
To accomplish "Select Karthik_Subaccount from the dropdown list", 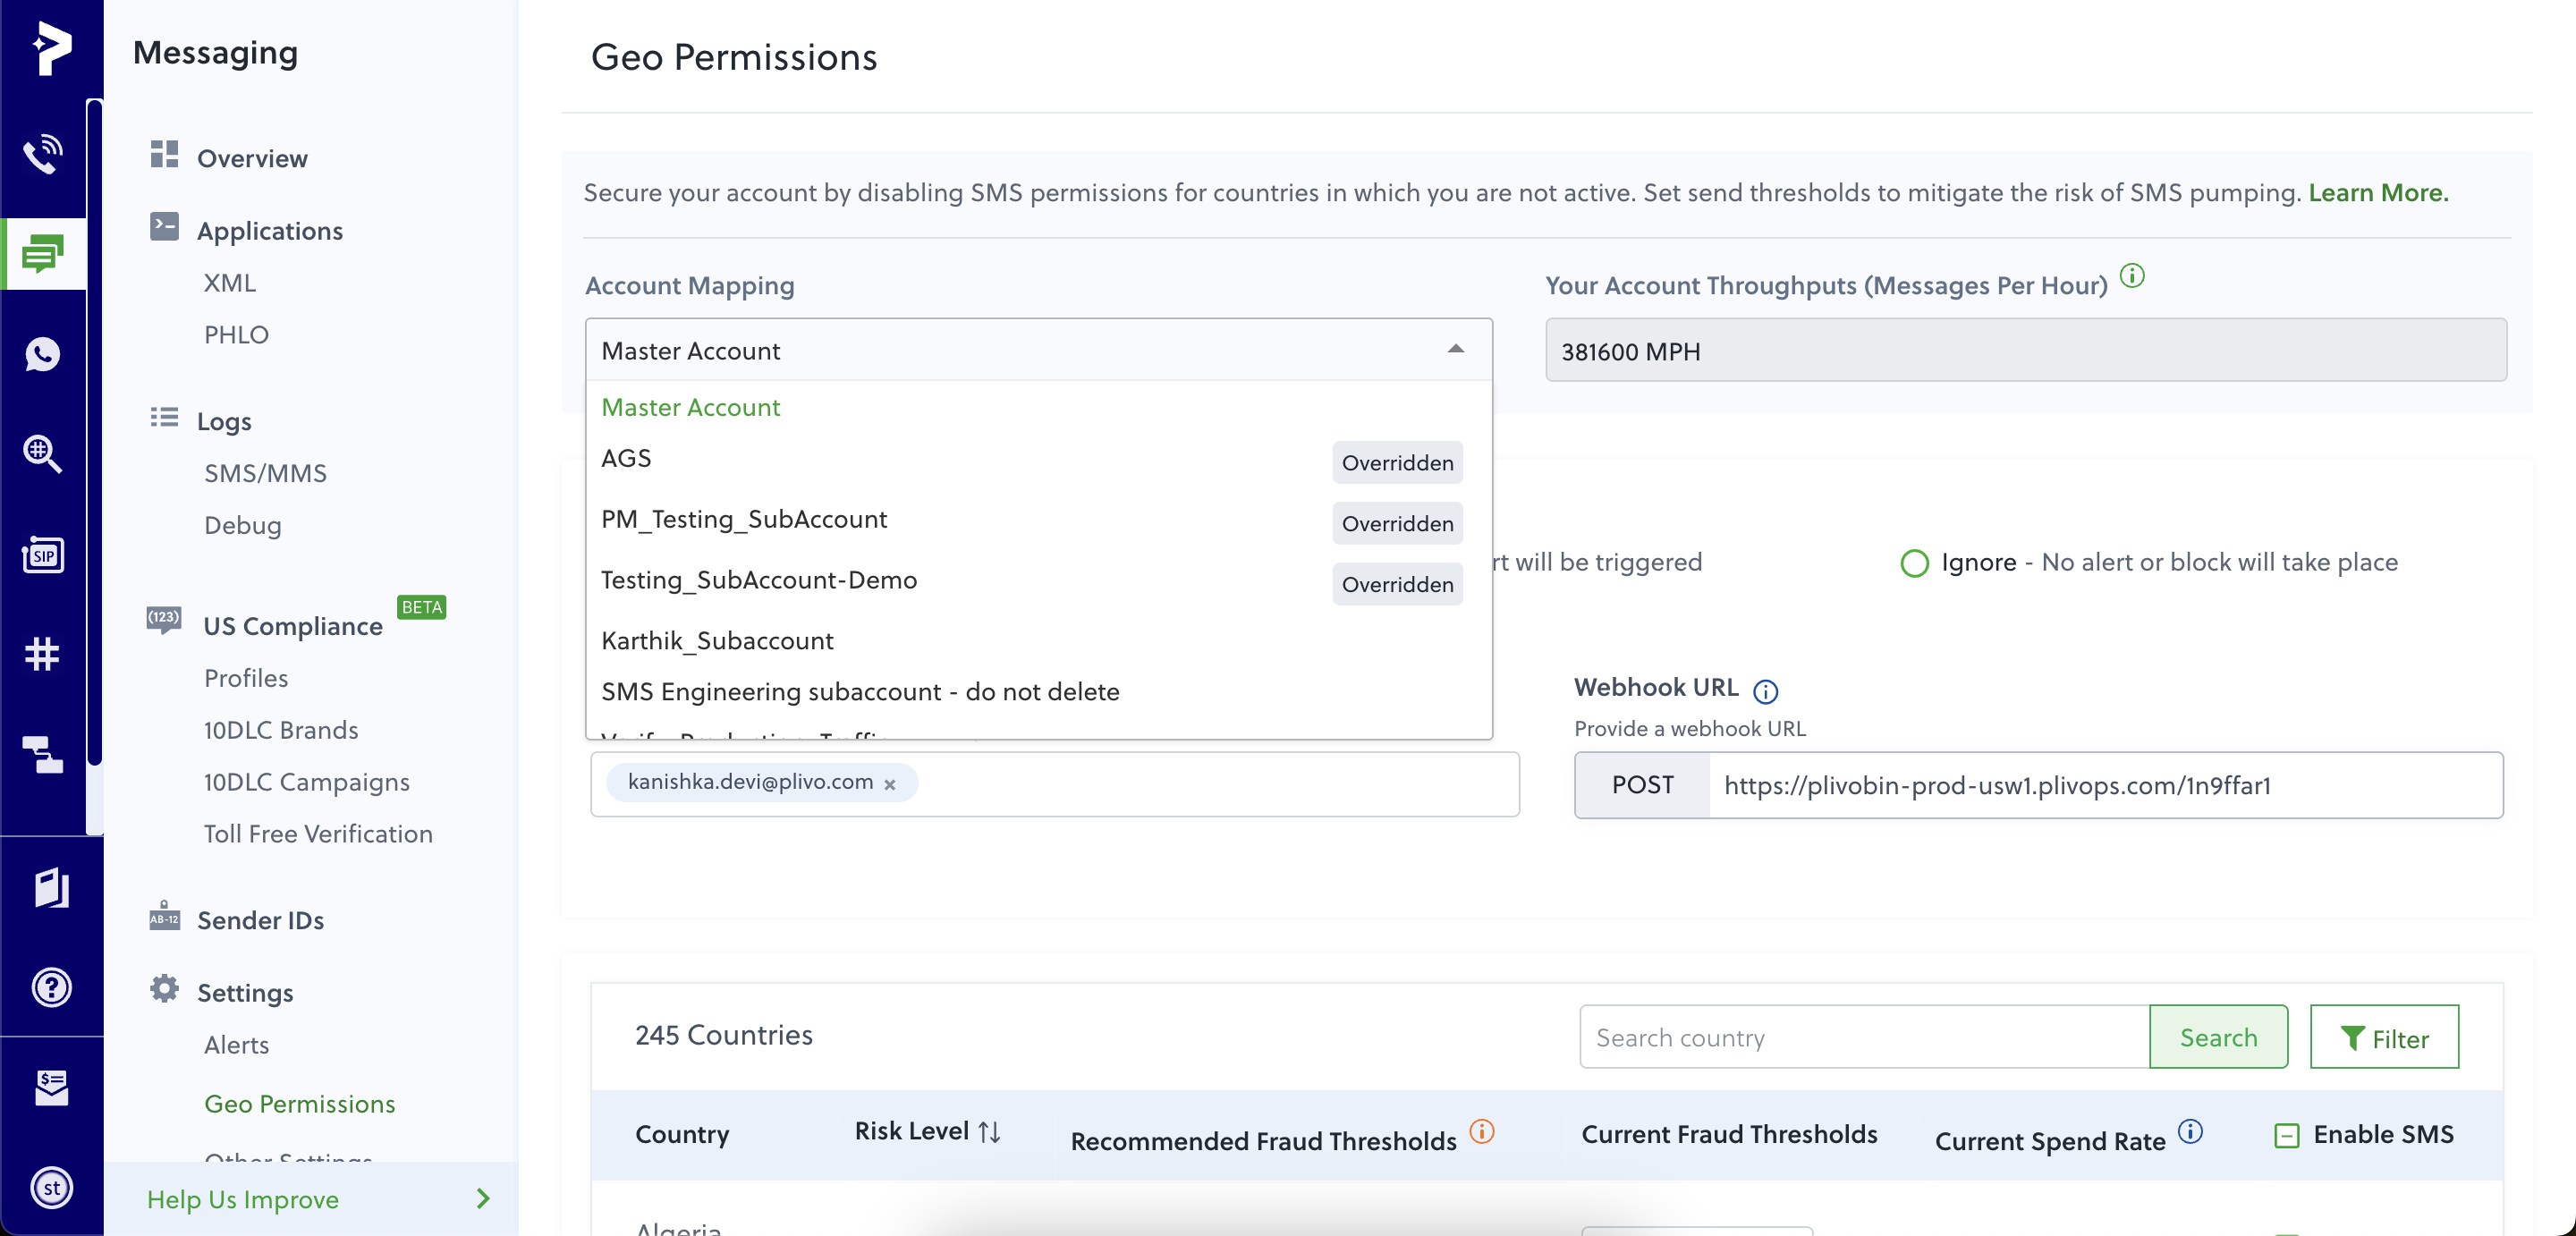I will (x=717, y=640).
